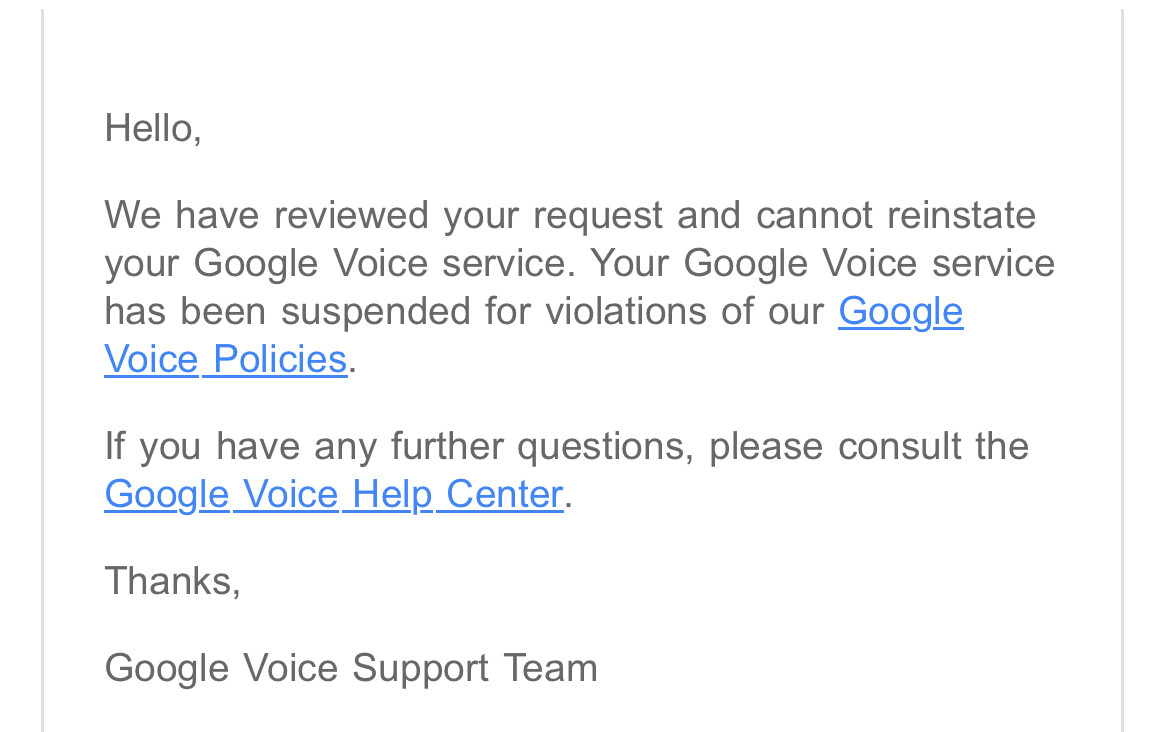Click the word "Help" in Help Center link
1161x732 pixels.
[x=392, y=494]
